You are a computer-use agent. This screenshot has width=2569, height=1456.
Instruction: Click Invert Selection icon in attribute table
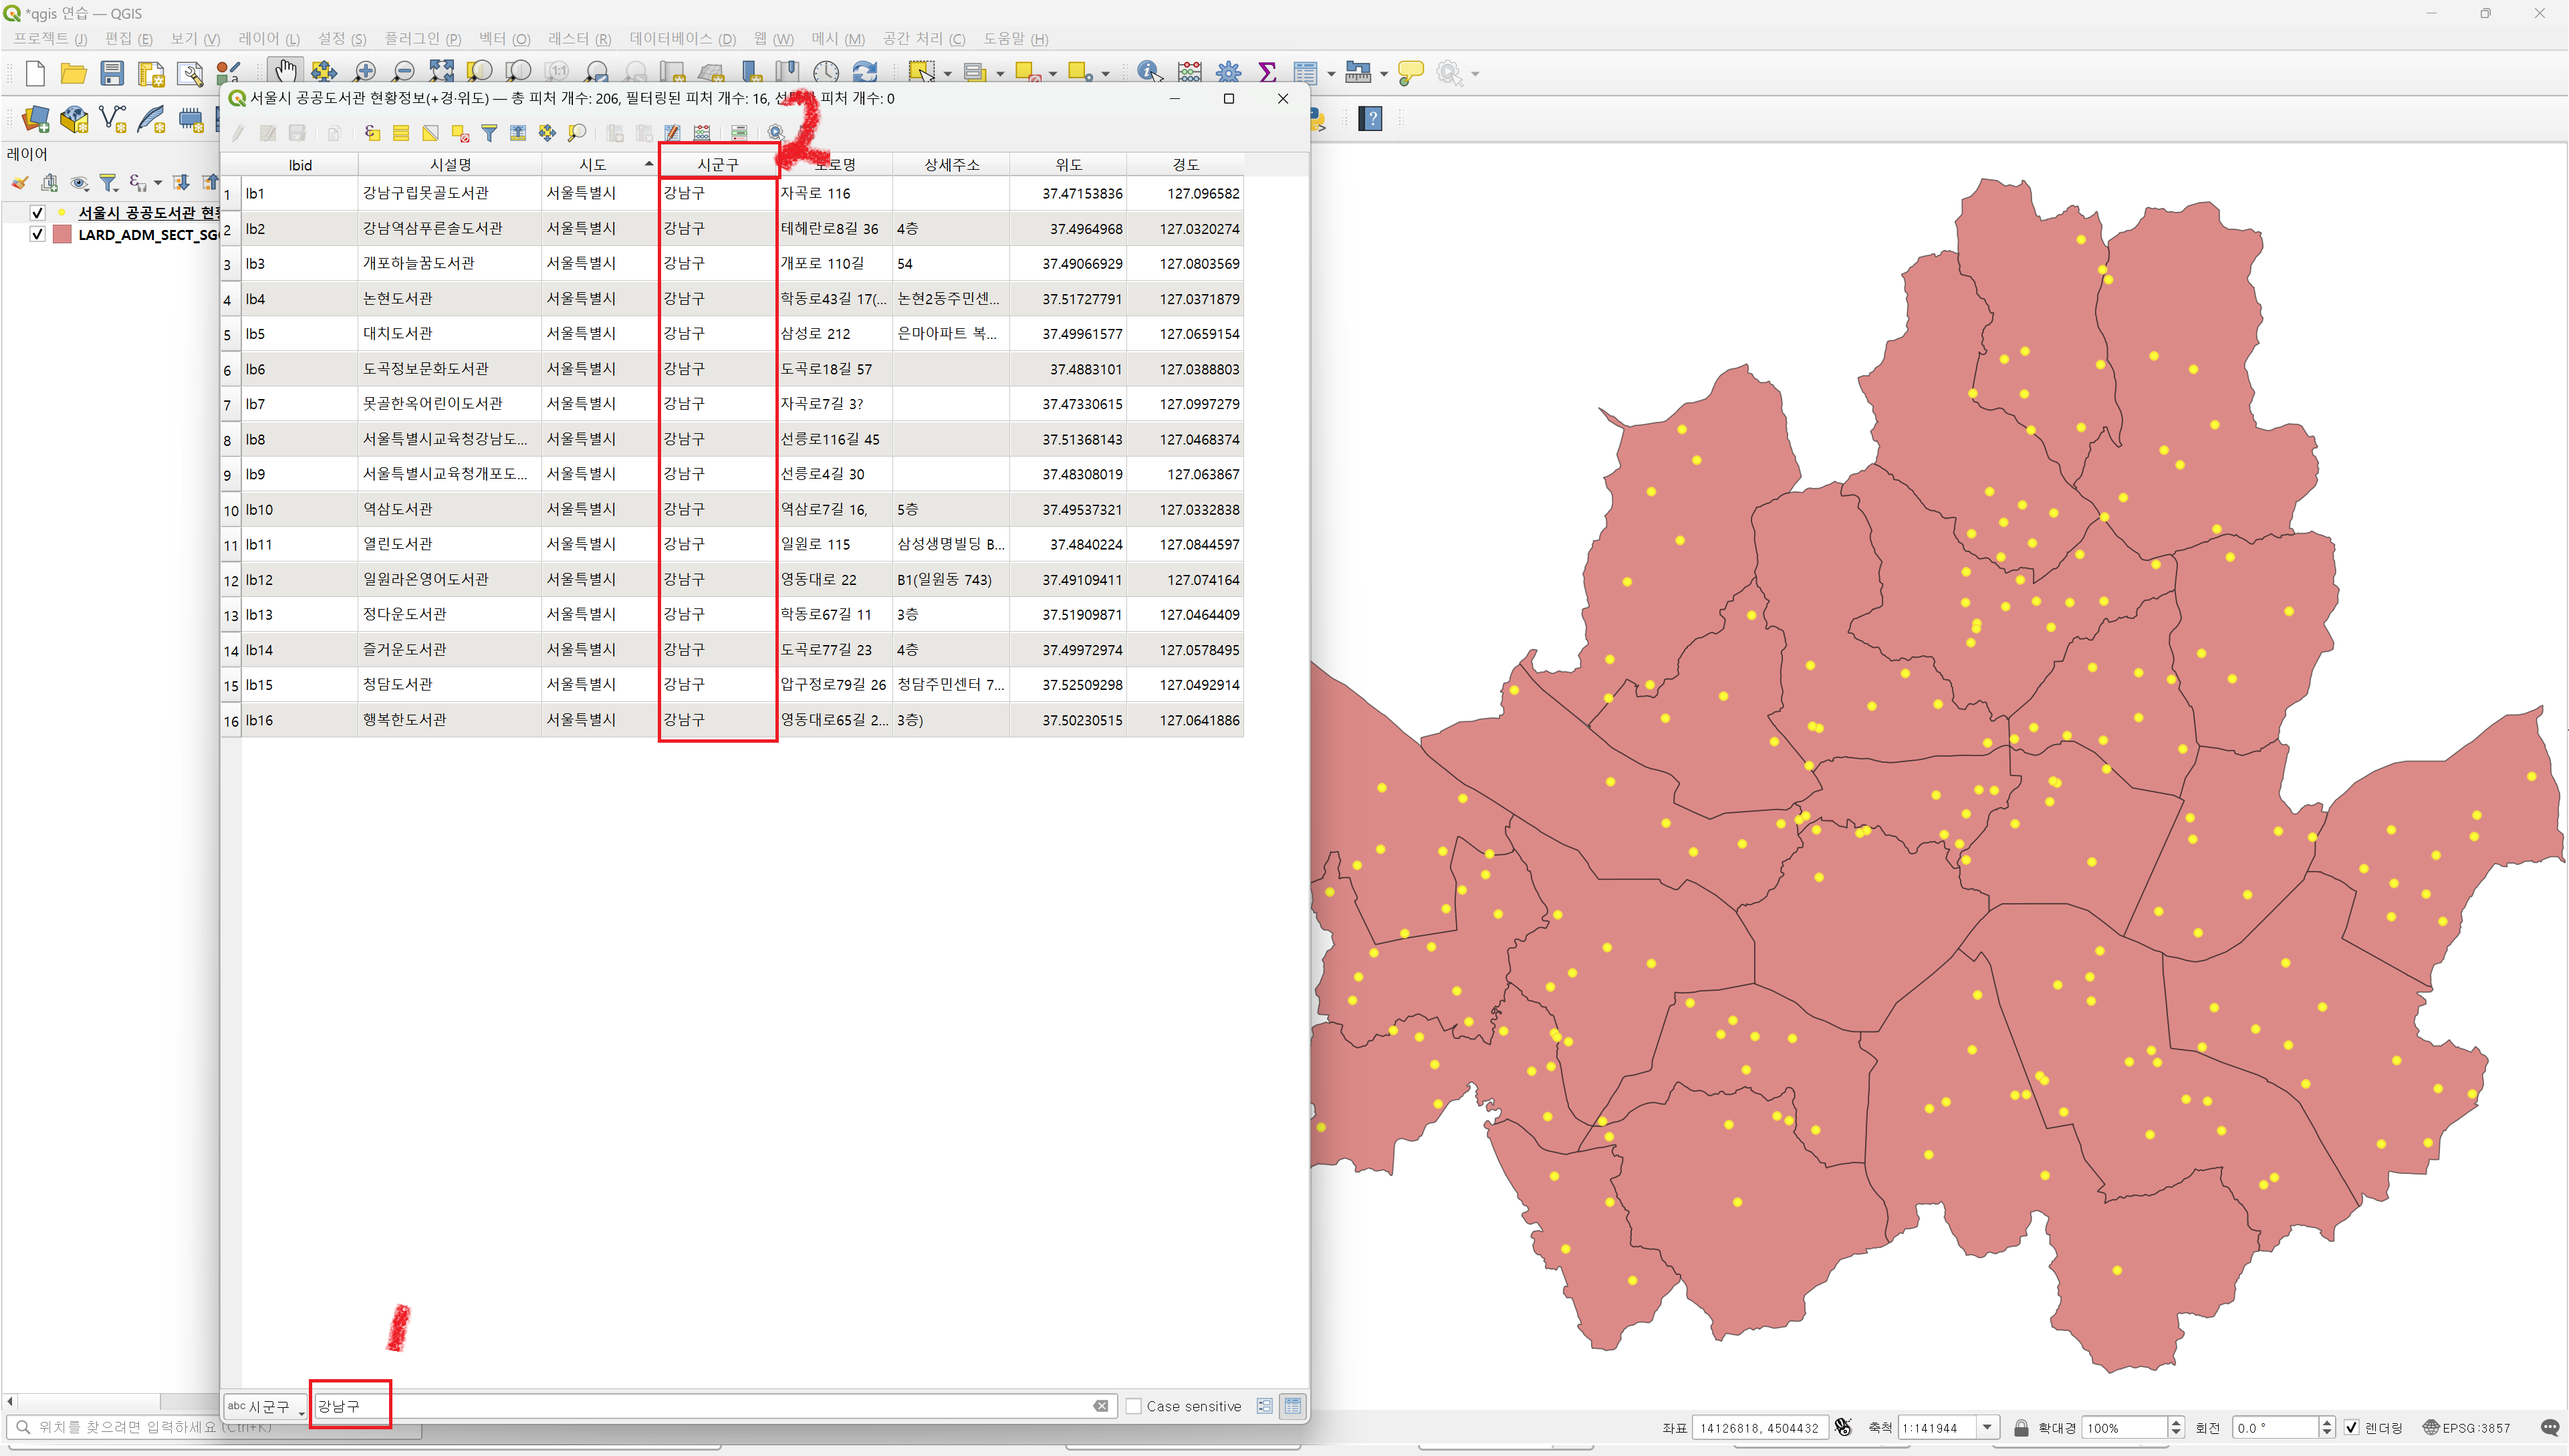coord(430,133)
